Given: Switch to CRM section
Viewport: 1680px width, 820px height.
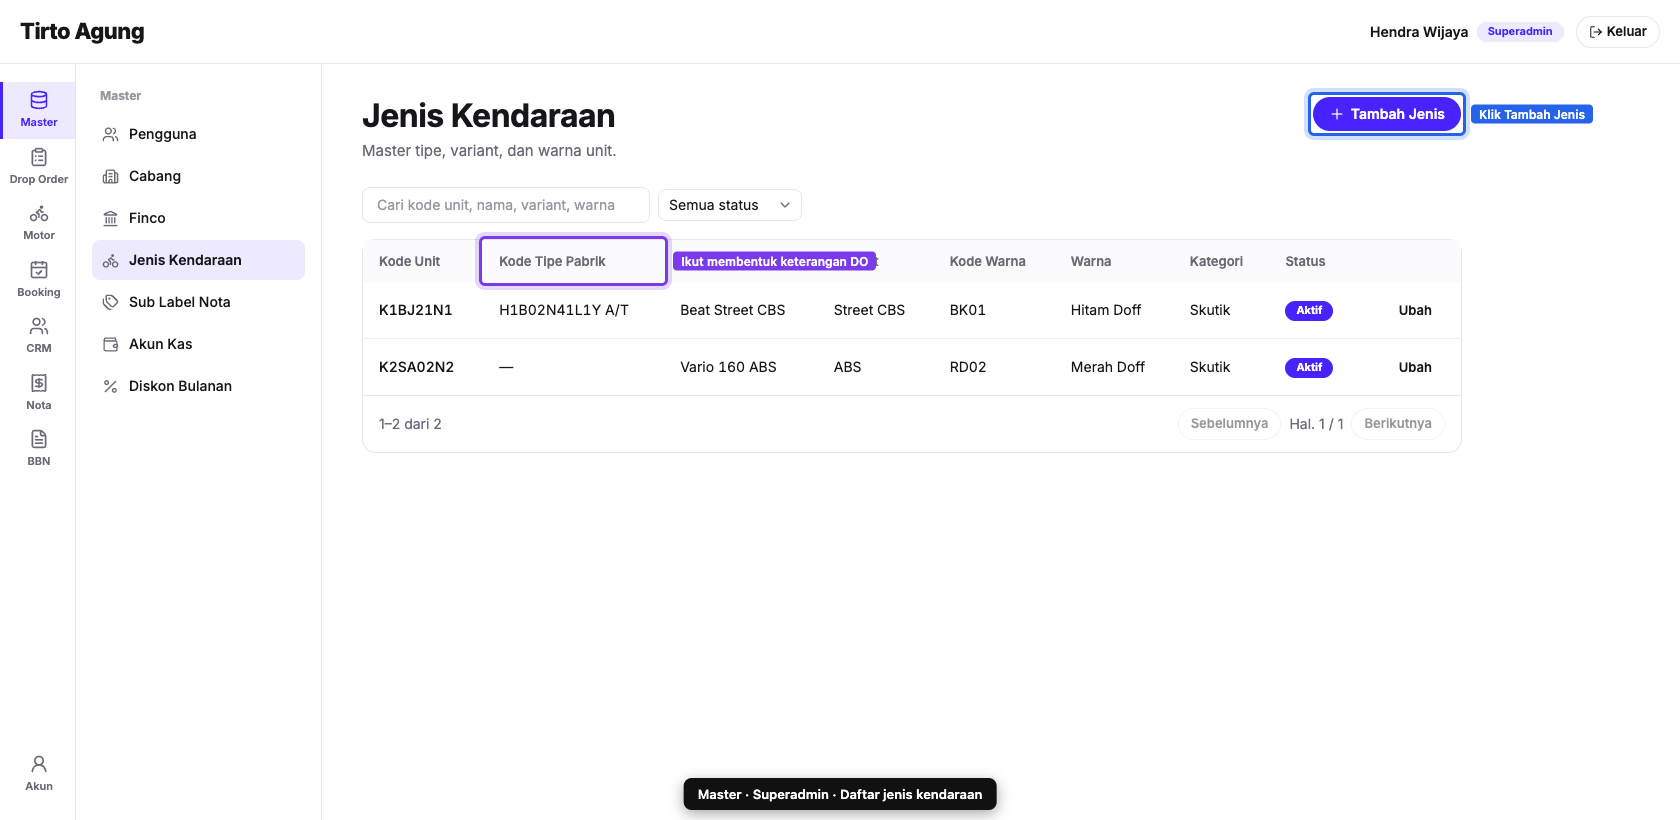Looking at the screenshot, I should click(x=38, y=335).
